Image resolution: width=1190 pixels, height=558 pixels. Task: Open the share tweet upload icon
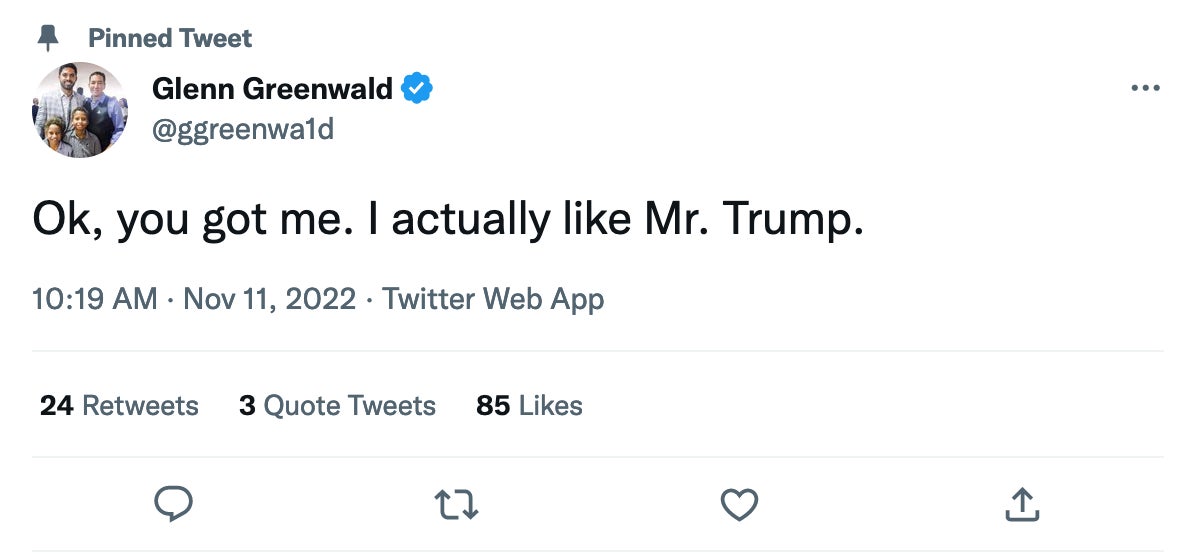click(1021, 505)
